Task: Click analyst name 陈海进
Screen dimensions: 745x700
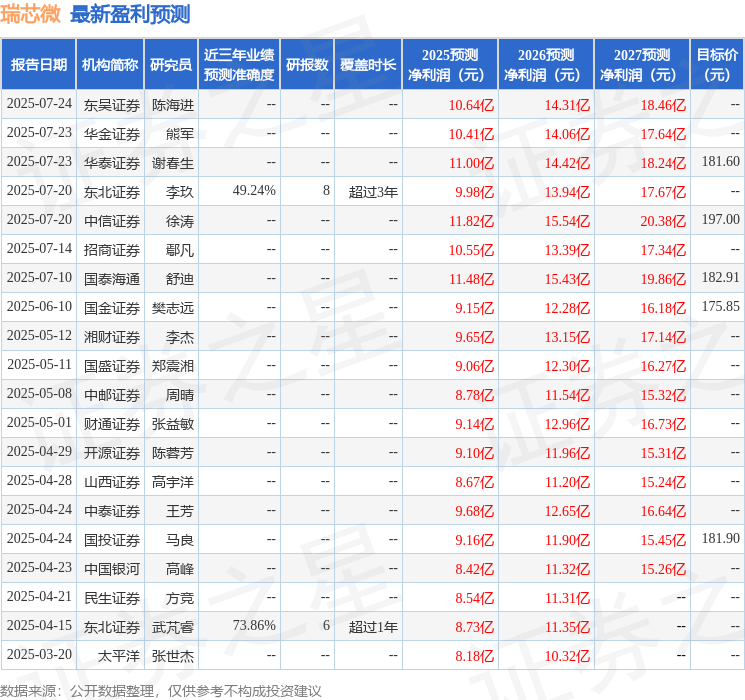Action: pyautogui.click(x=173, y=105)
